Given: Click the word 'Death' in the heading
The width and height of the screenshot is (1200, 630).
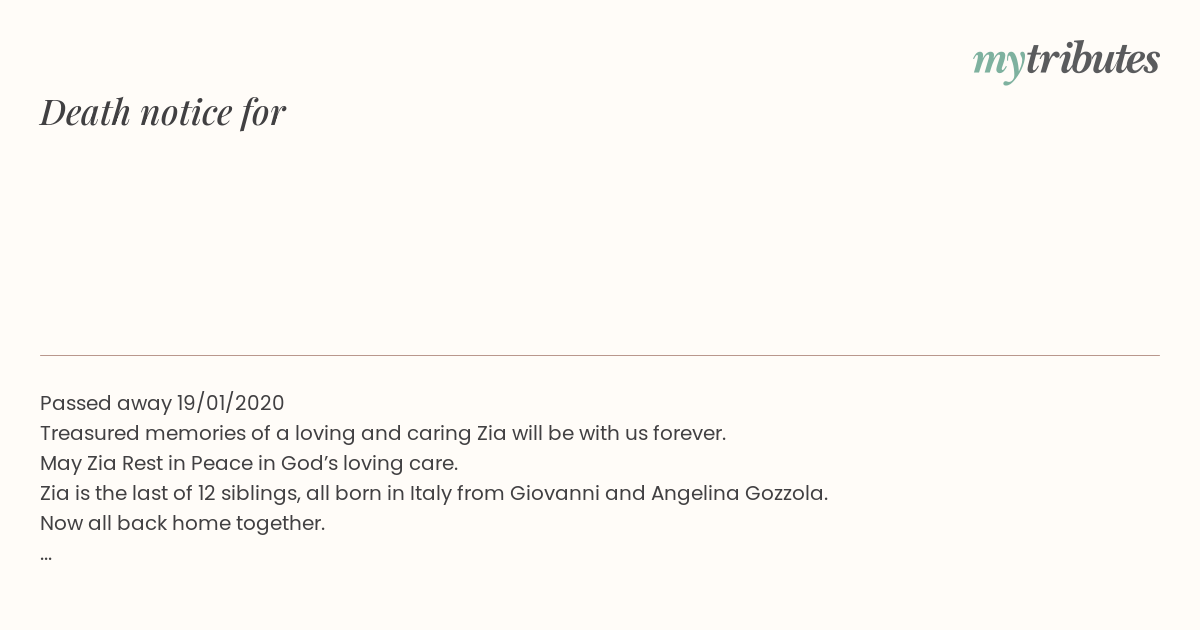Looking at the screenshot, I should coord(85,112).
